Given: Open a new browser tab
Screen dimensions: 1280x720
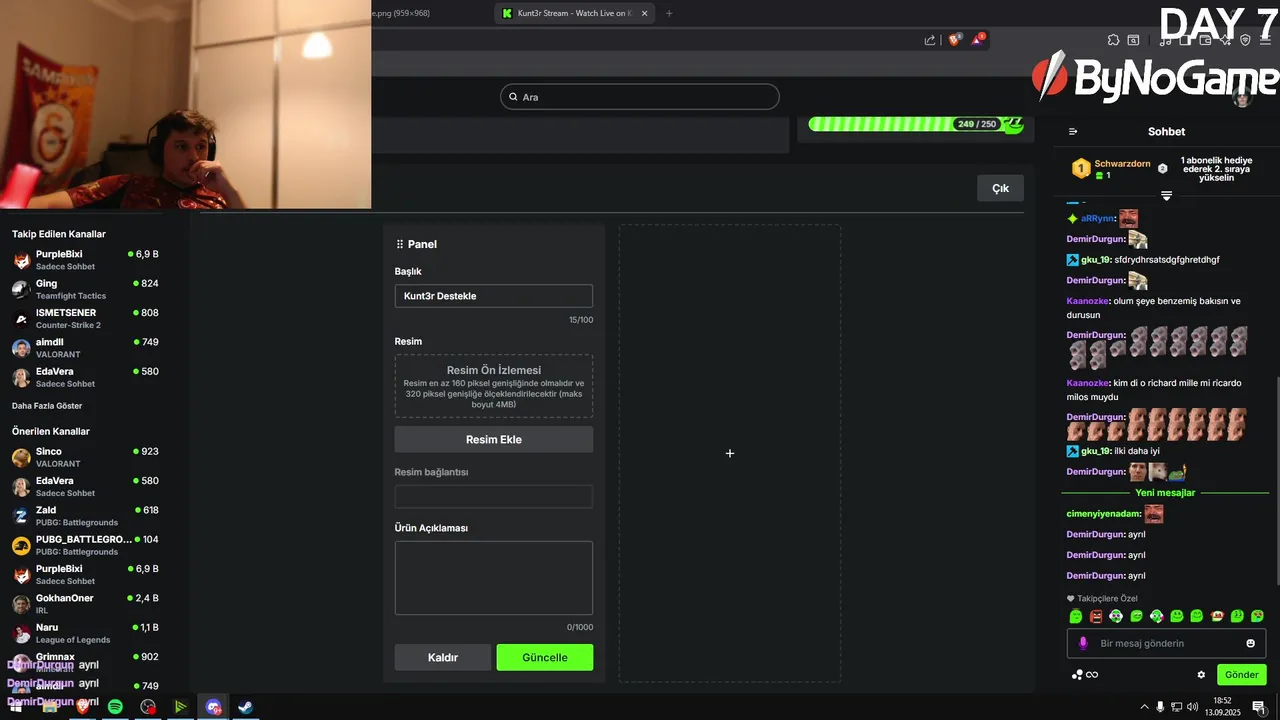Looking at the screenshot, I should 669,13.
